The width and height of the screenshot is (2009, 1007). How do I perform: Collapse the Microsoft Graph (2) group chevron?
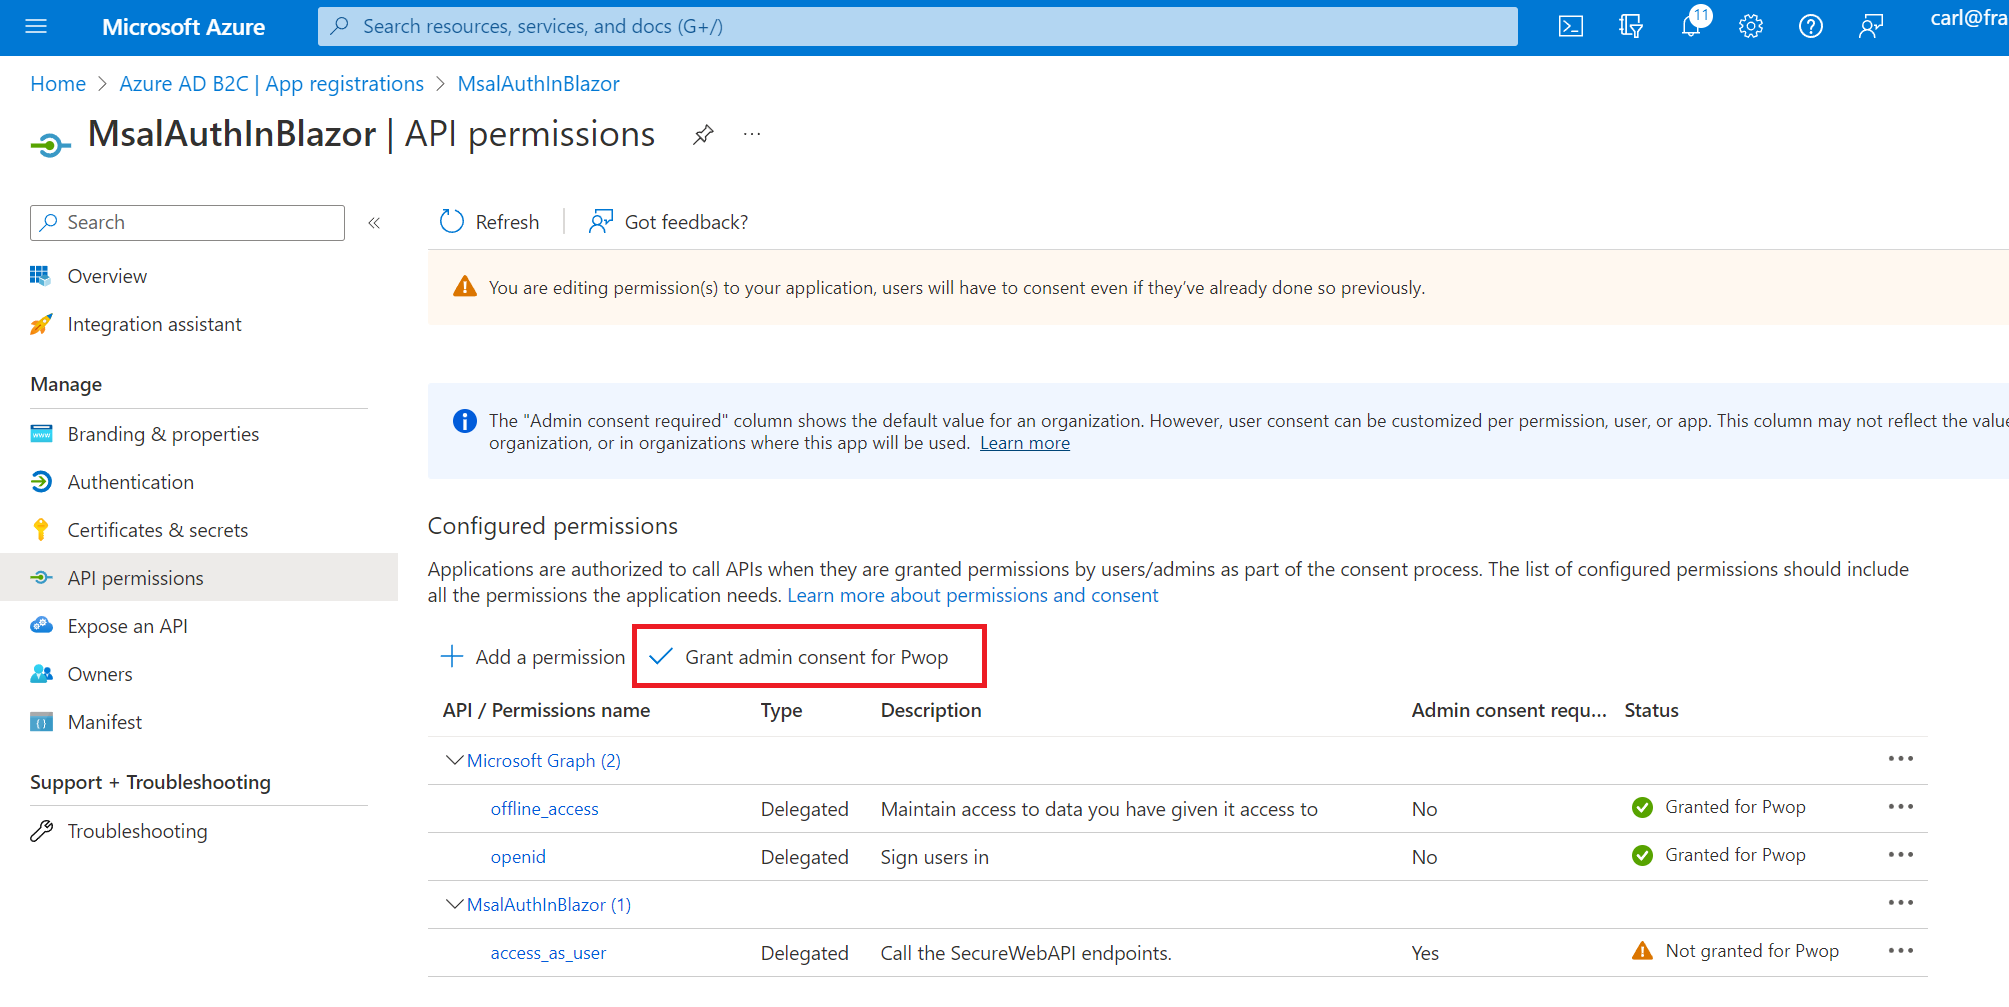point(454,760)
